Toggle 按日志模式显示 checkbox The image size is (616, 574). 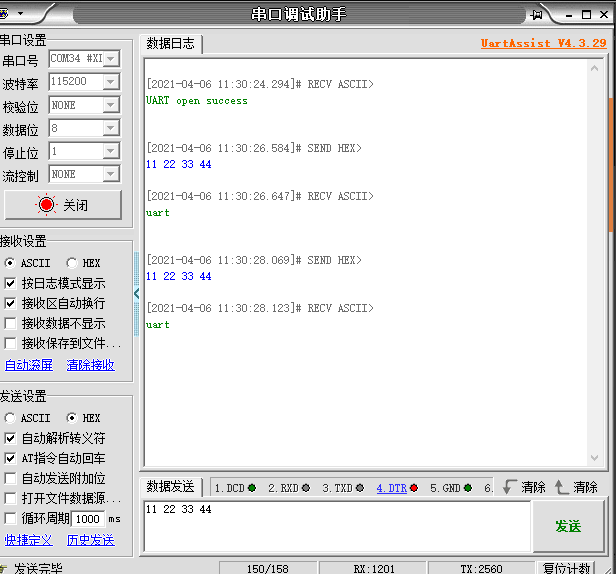click(10, 283)
